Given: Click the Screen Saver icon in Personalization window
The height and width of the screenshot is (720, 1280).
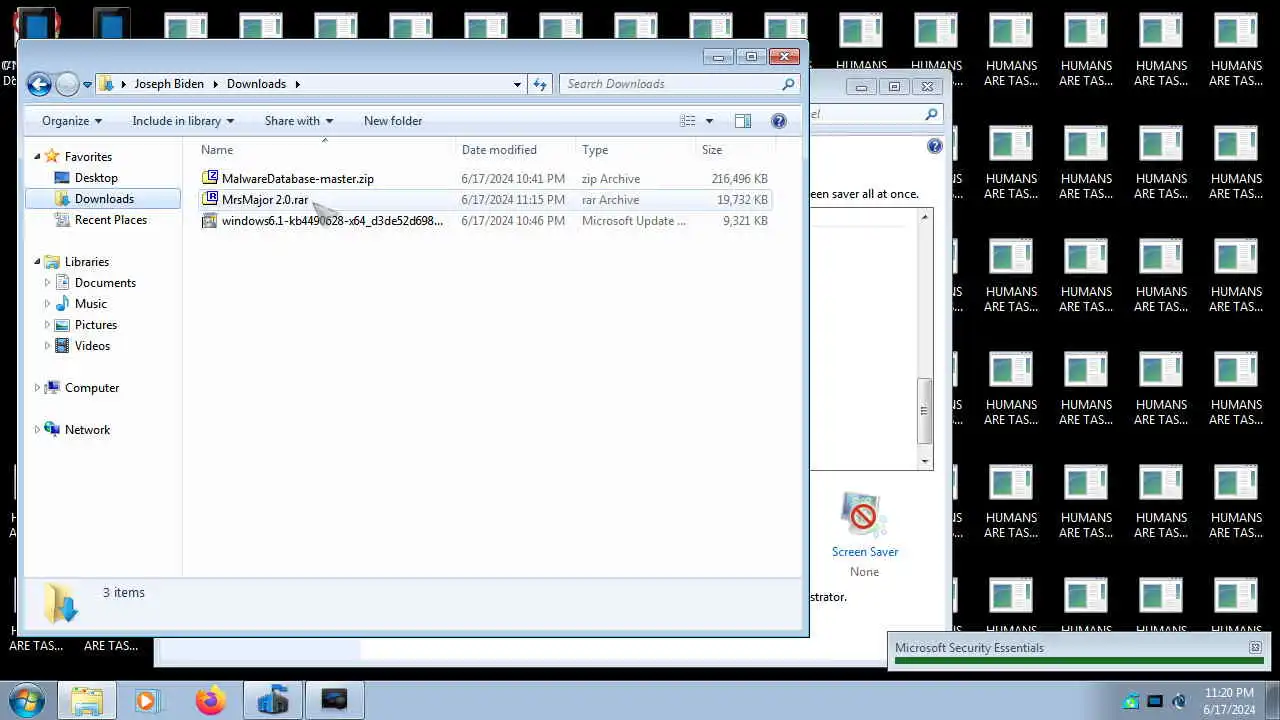Looking at the screenshot, I should (862, 514).
